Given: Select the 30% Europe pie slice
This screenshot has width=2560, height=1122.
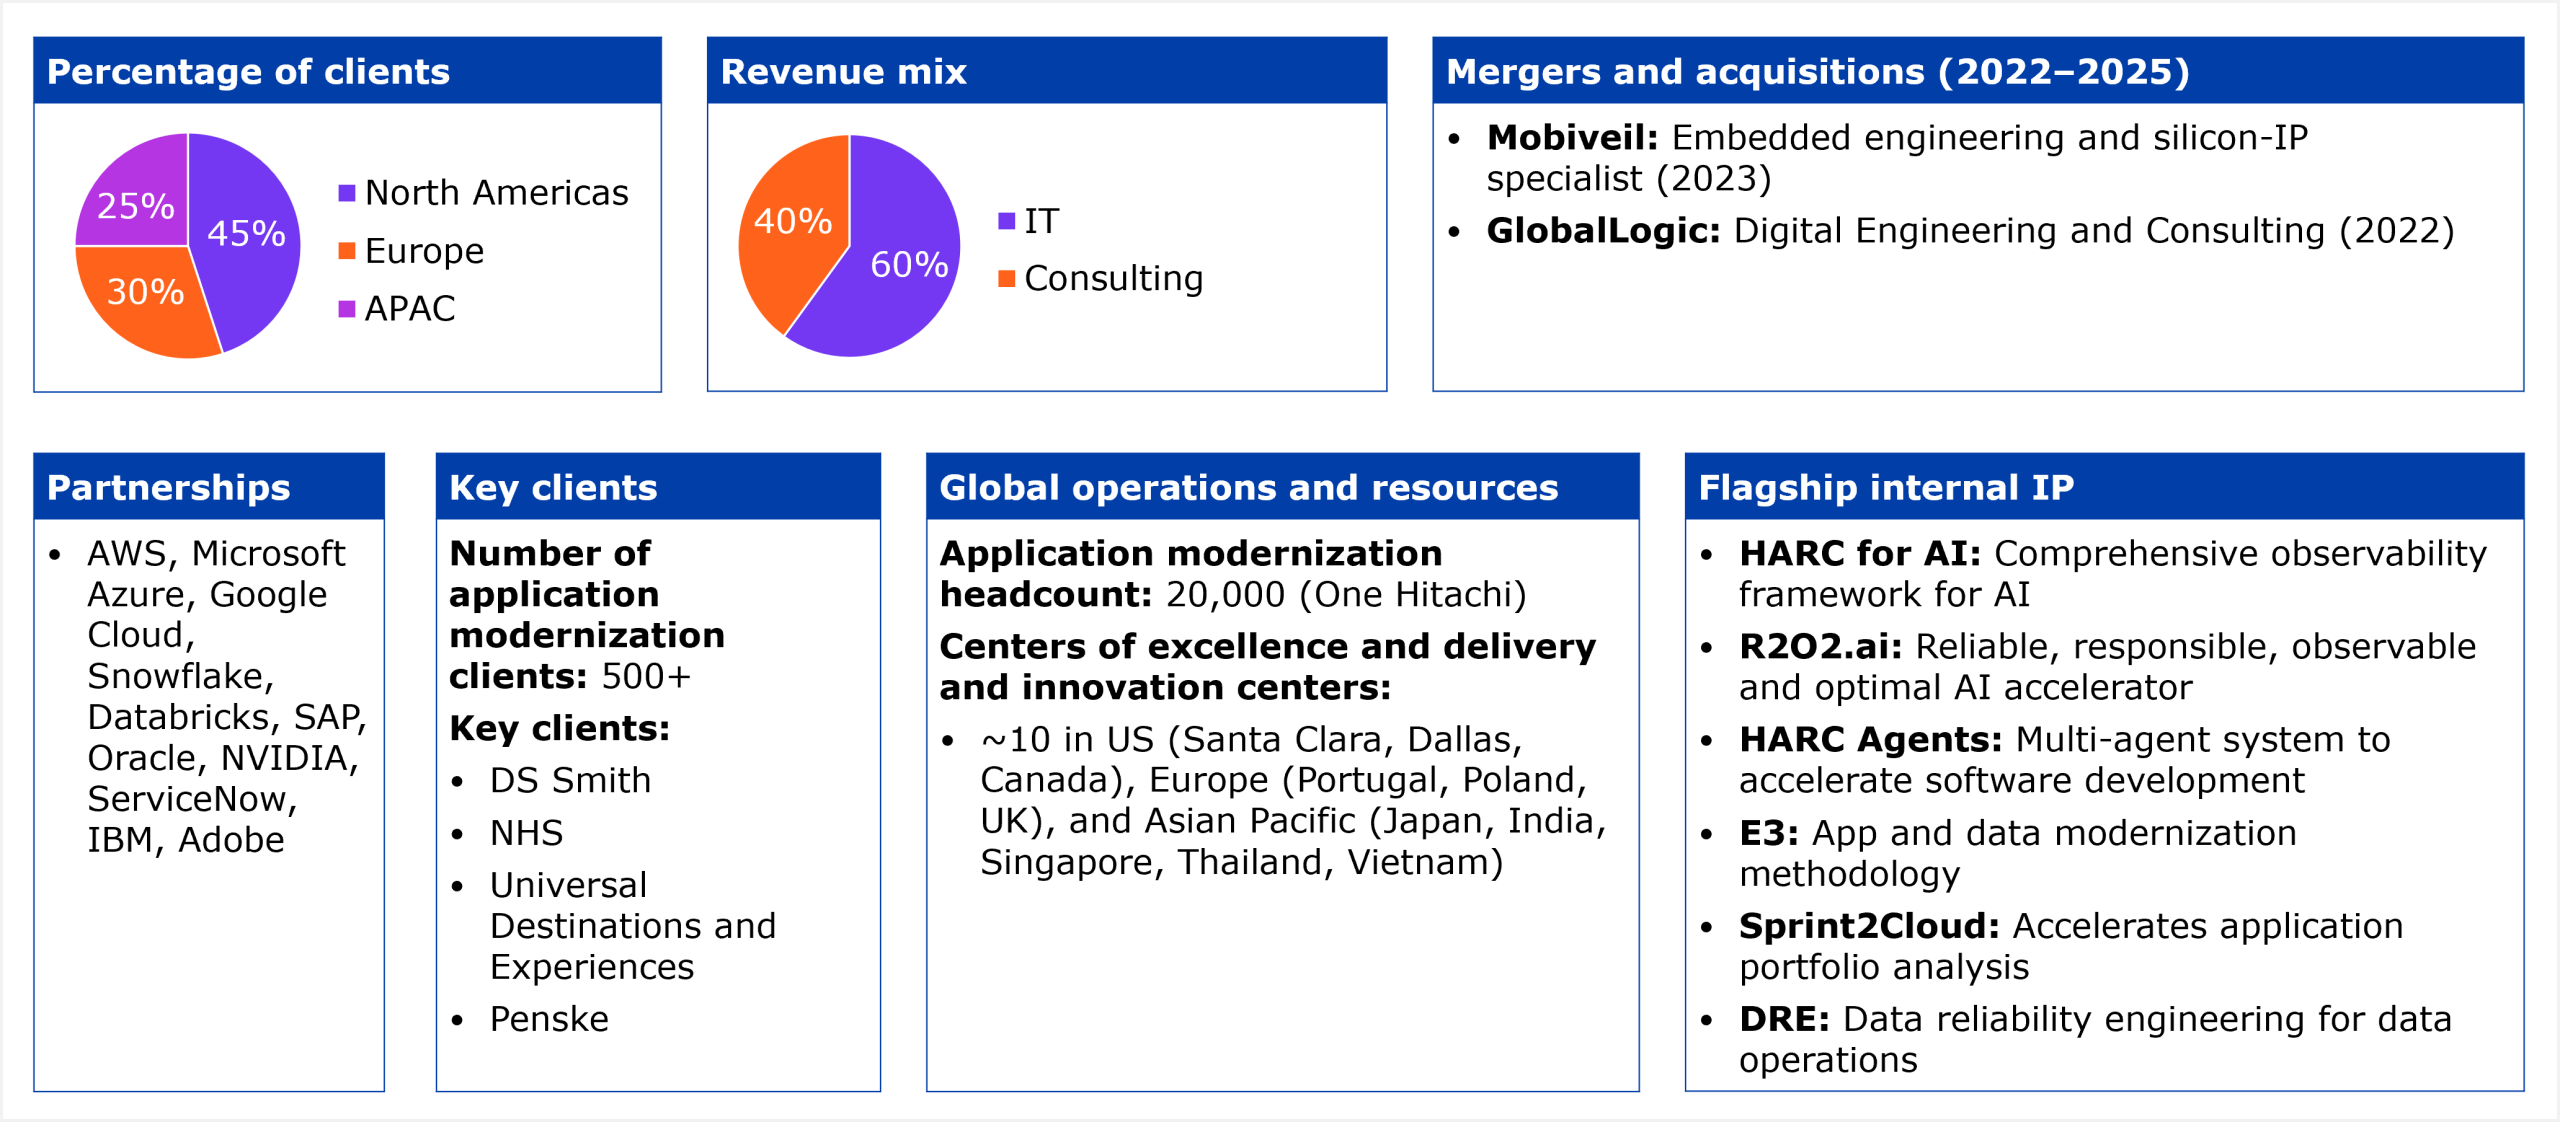Looking at the screenshot, I should point(145,292).
